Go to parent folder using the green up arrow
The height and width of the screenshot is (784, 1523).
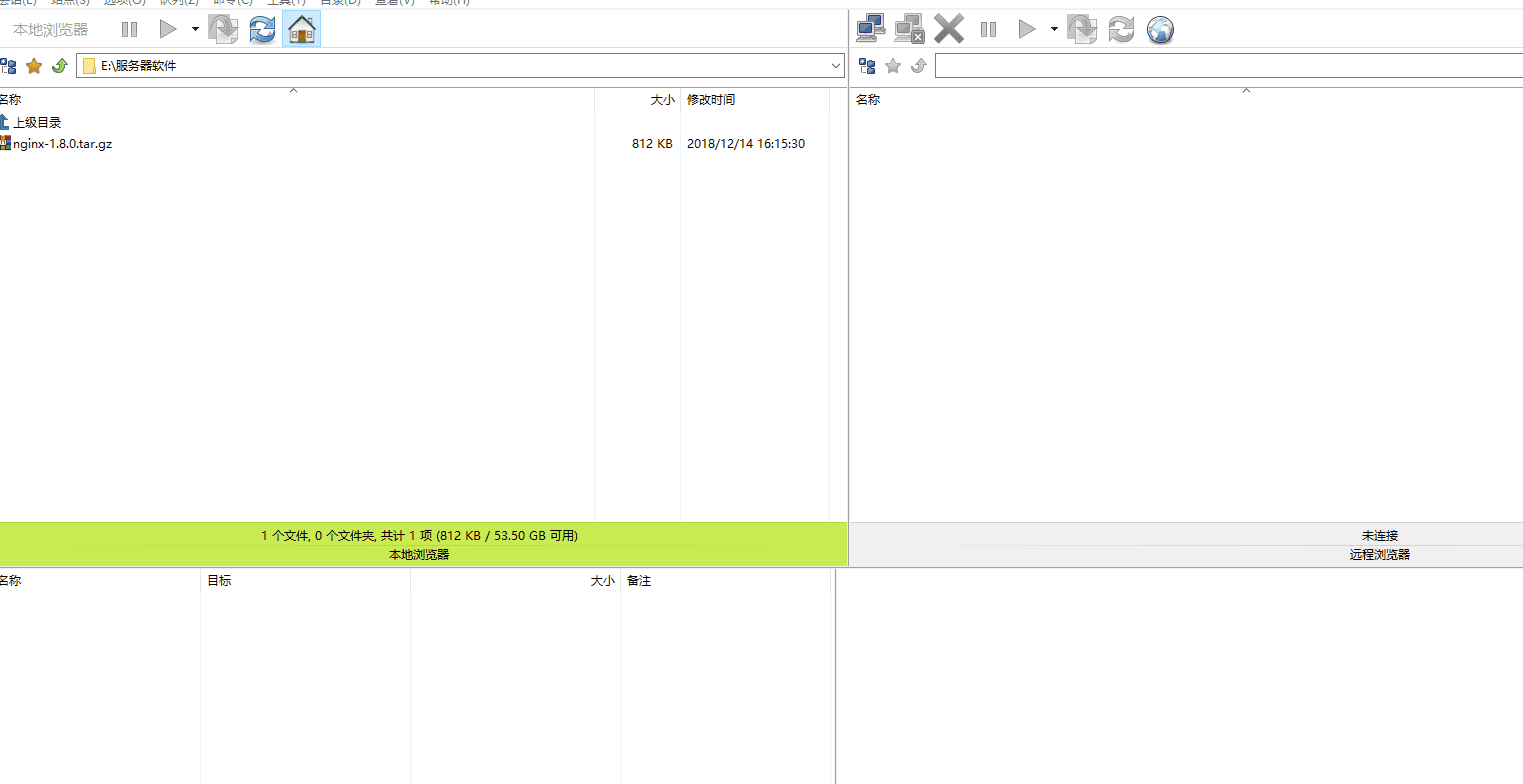click(60, 65)
